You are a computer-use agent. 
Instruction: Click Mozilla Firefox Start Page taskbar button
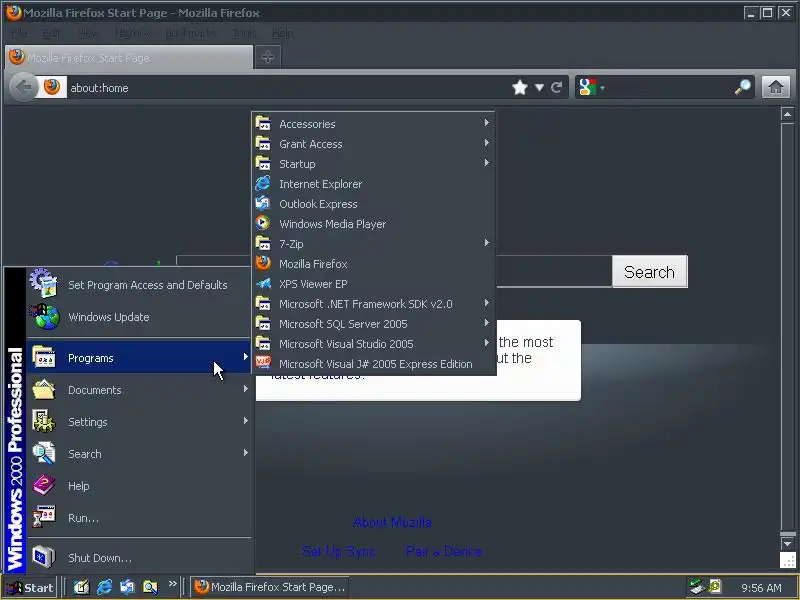pos(270,587)
